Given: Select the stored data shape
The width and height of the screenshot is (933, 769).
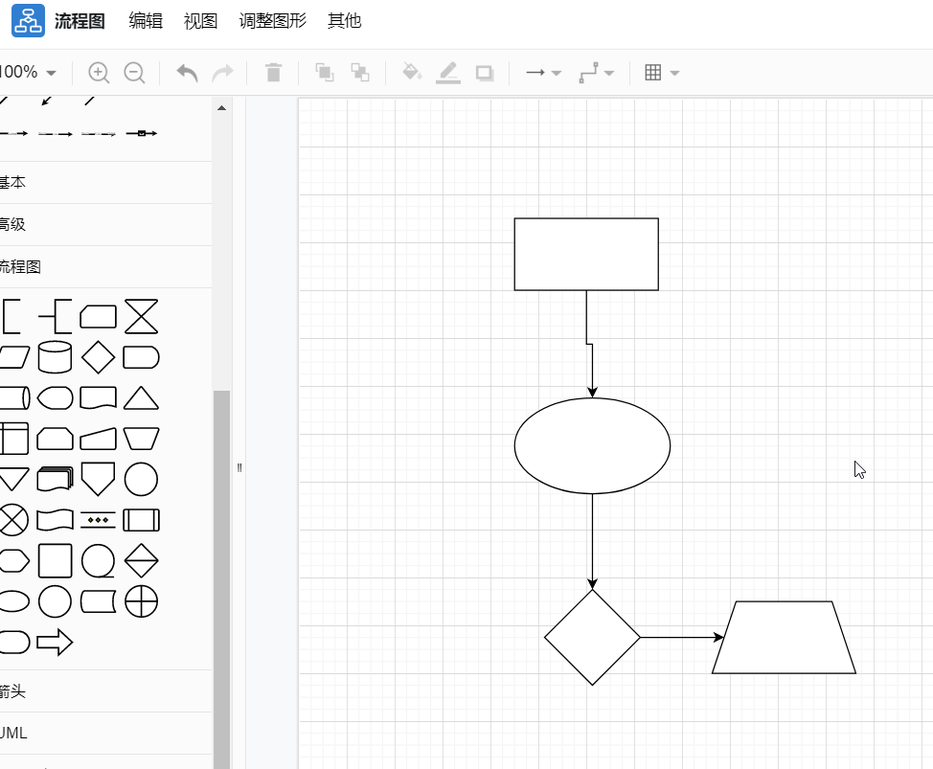Looking at the screenshot, I should coord(98,601).
